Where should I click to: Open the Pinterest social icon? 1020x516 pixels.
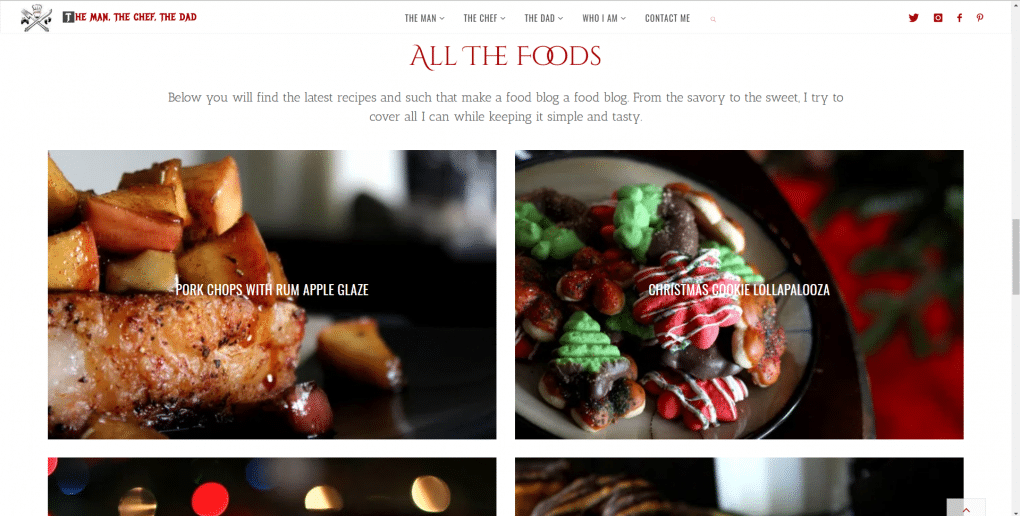tap(980, 18)
